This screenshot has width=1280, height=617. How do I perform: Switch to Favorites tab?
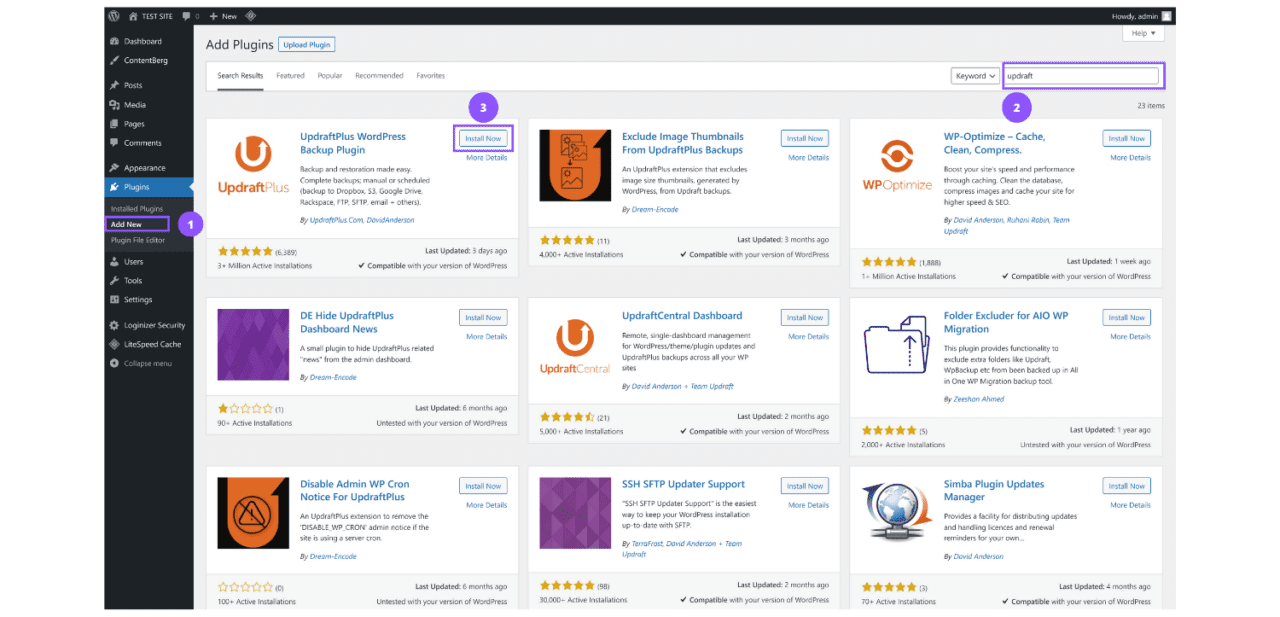(431, 76)
